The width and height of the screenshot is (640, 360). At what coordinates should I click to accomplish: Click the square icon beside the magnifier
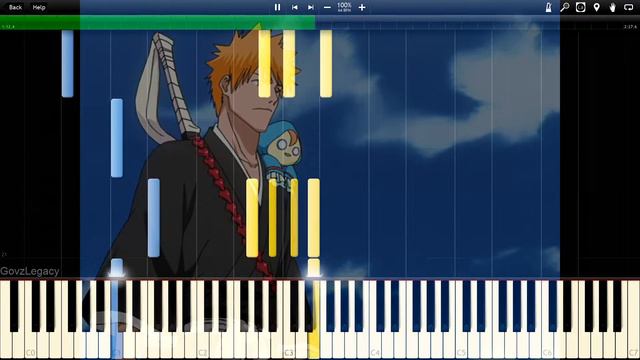coord(580,7)
